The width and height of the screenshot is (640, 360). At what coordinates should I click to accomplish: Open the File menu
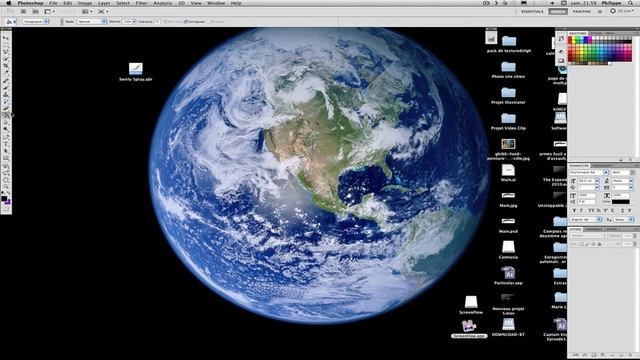[53, 3]
